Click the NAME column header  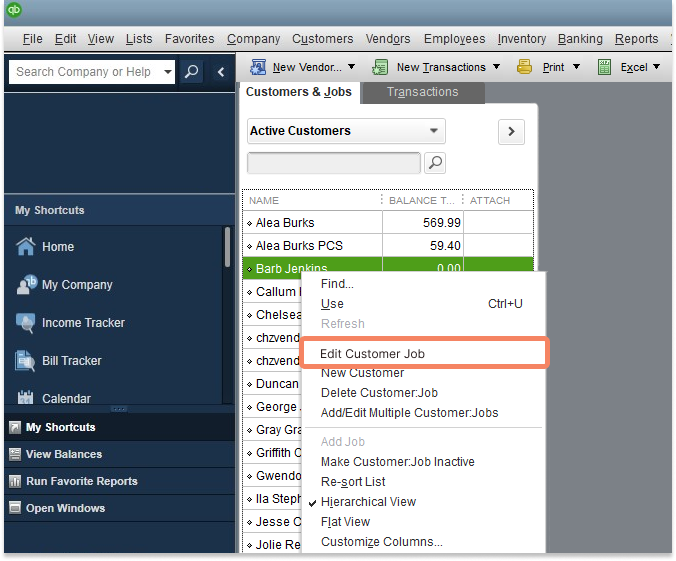(312, 201)
